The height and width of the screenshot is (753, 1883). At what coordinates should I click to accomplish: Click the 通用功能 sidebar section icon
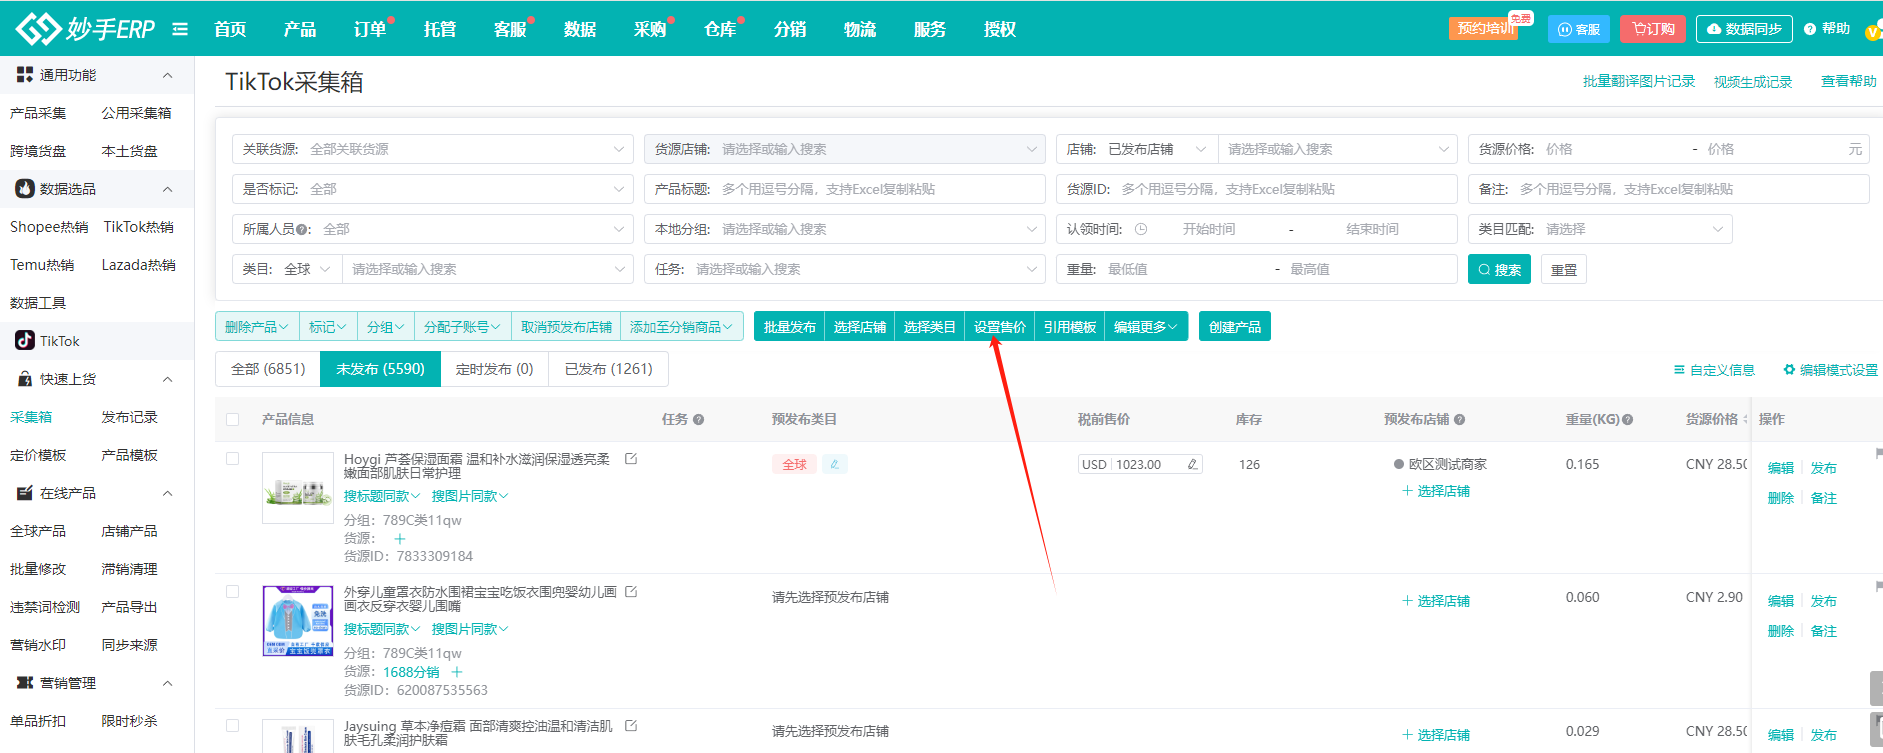[x=25, y=75]
